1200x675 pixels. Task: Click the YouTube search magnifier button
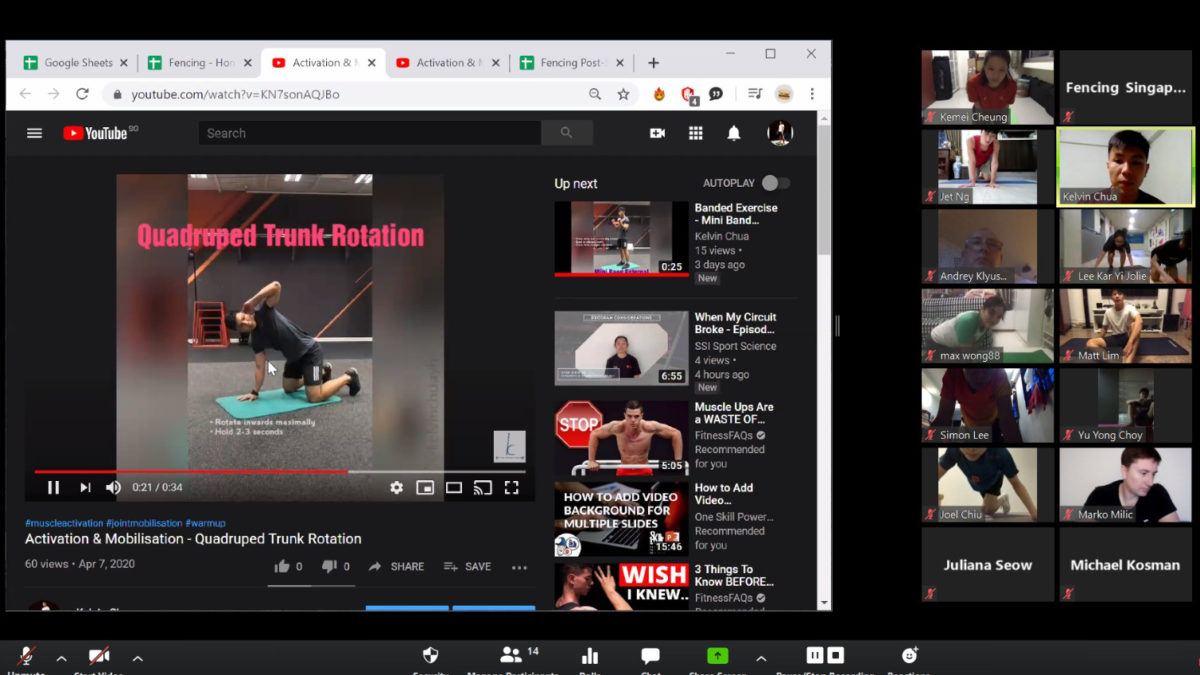click(x=567, y=133)
